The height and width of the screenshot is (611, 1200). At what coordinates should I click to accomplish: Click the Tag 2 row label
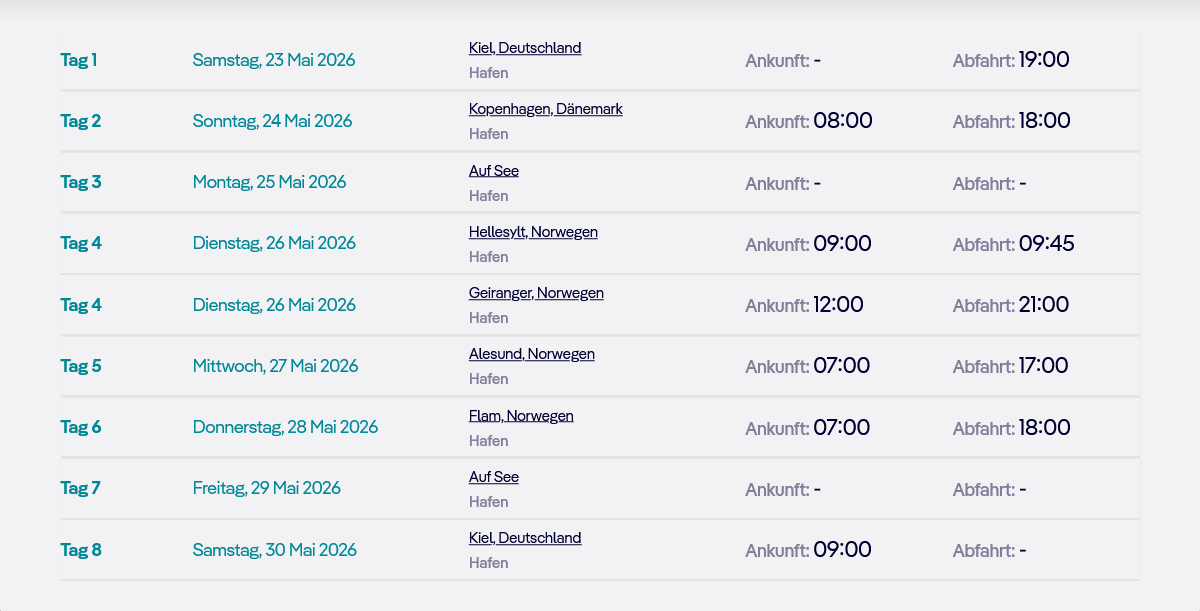click(x=80, y=121)
